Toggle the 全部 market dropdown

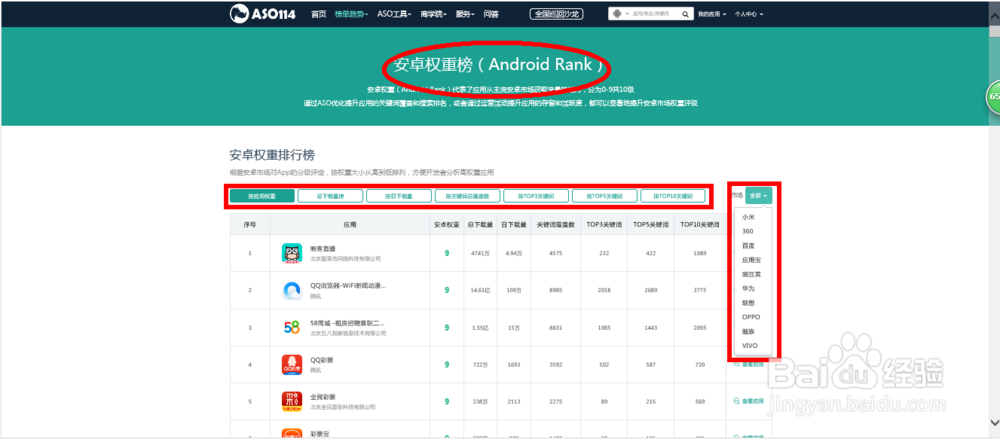pos(758,195)
